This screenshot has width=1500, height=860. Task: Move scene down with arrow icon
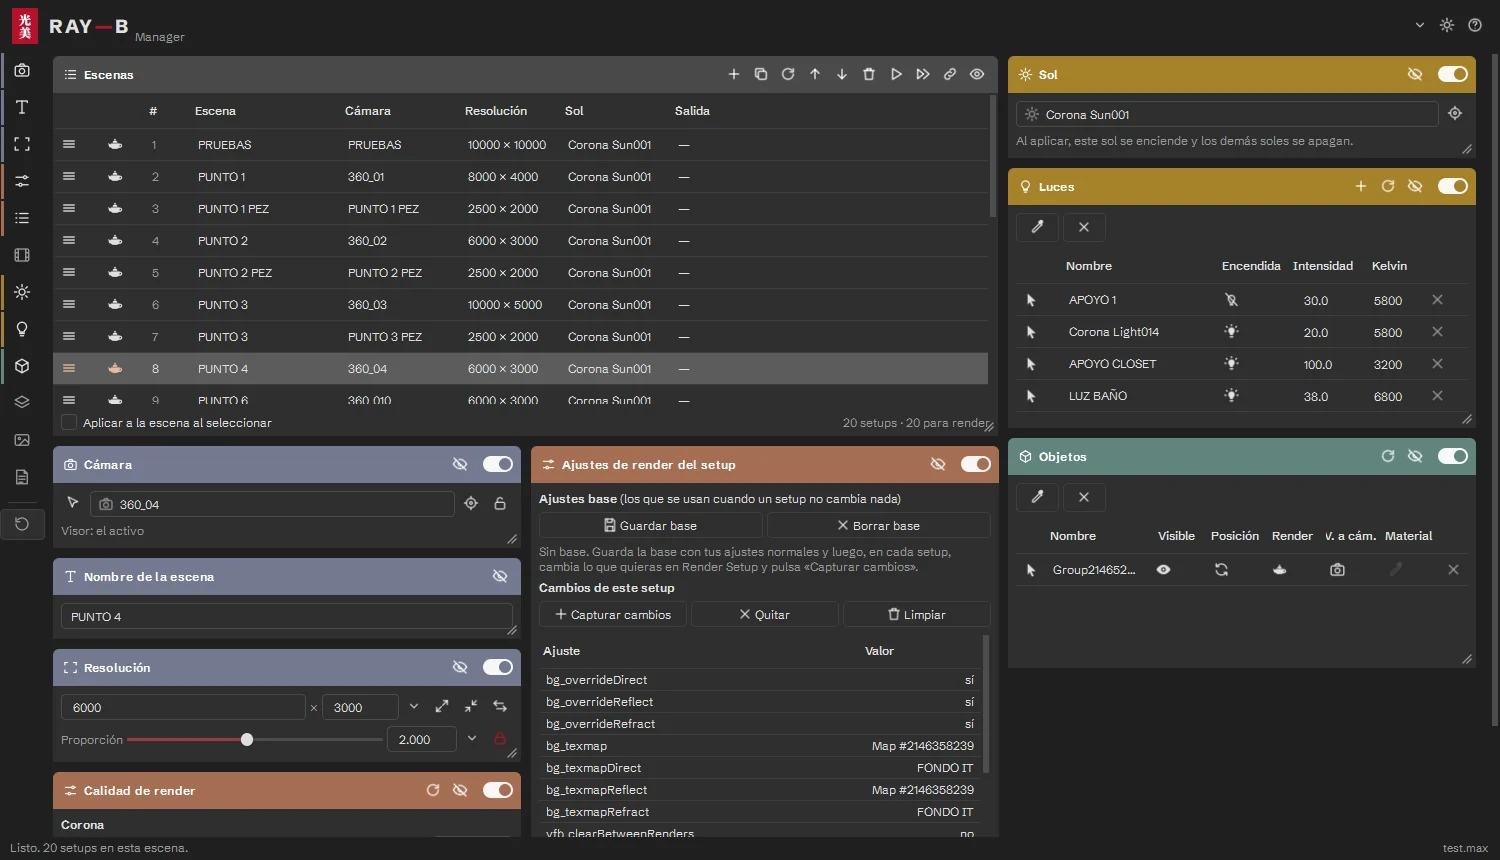point(842,74)
